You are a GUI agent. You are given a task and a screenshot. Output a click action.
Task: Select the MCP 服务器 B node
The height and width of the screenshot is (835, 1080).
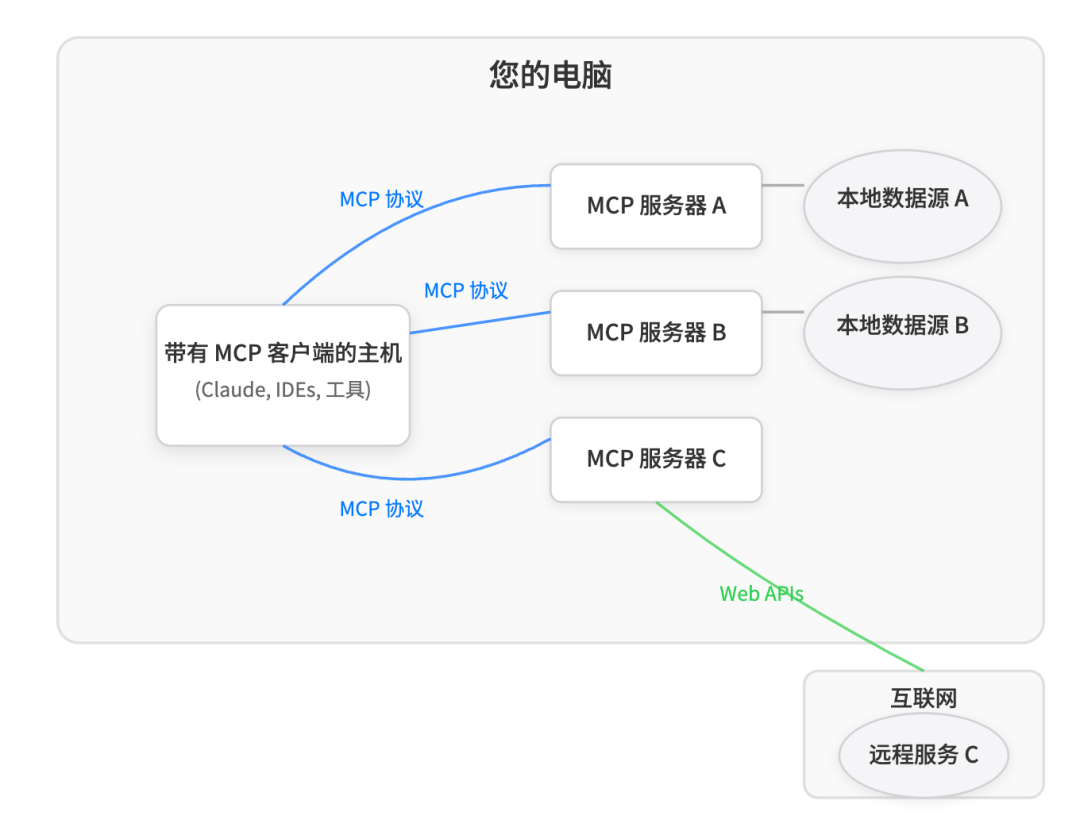(x=655, y=333)
